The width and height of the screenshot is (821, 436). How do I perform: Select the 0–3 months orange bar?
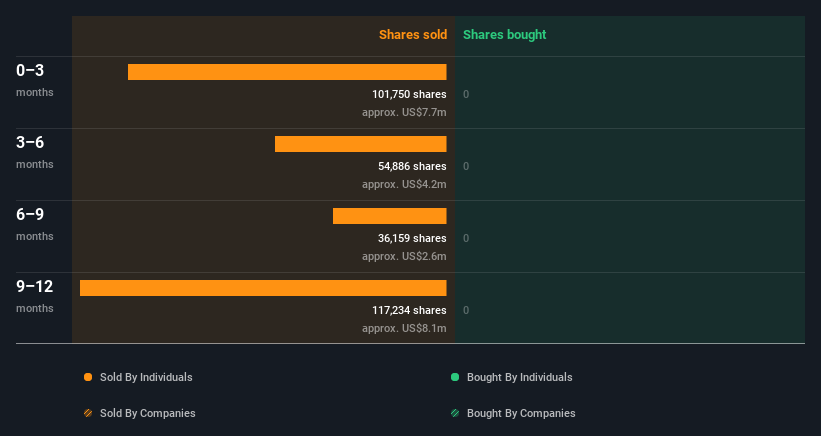pyautogui.click(x=287, y=72)
